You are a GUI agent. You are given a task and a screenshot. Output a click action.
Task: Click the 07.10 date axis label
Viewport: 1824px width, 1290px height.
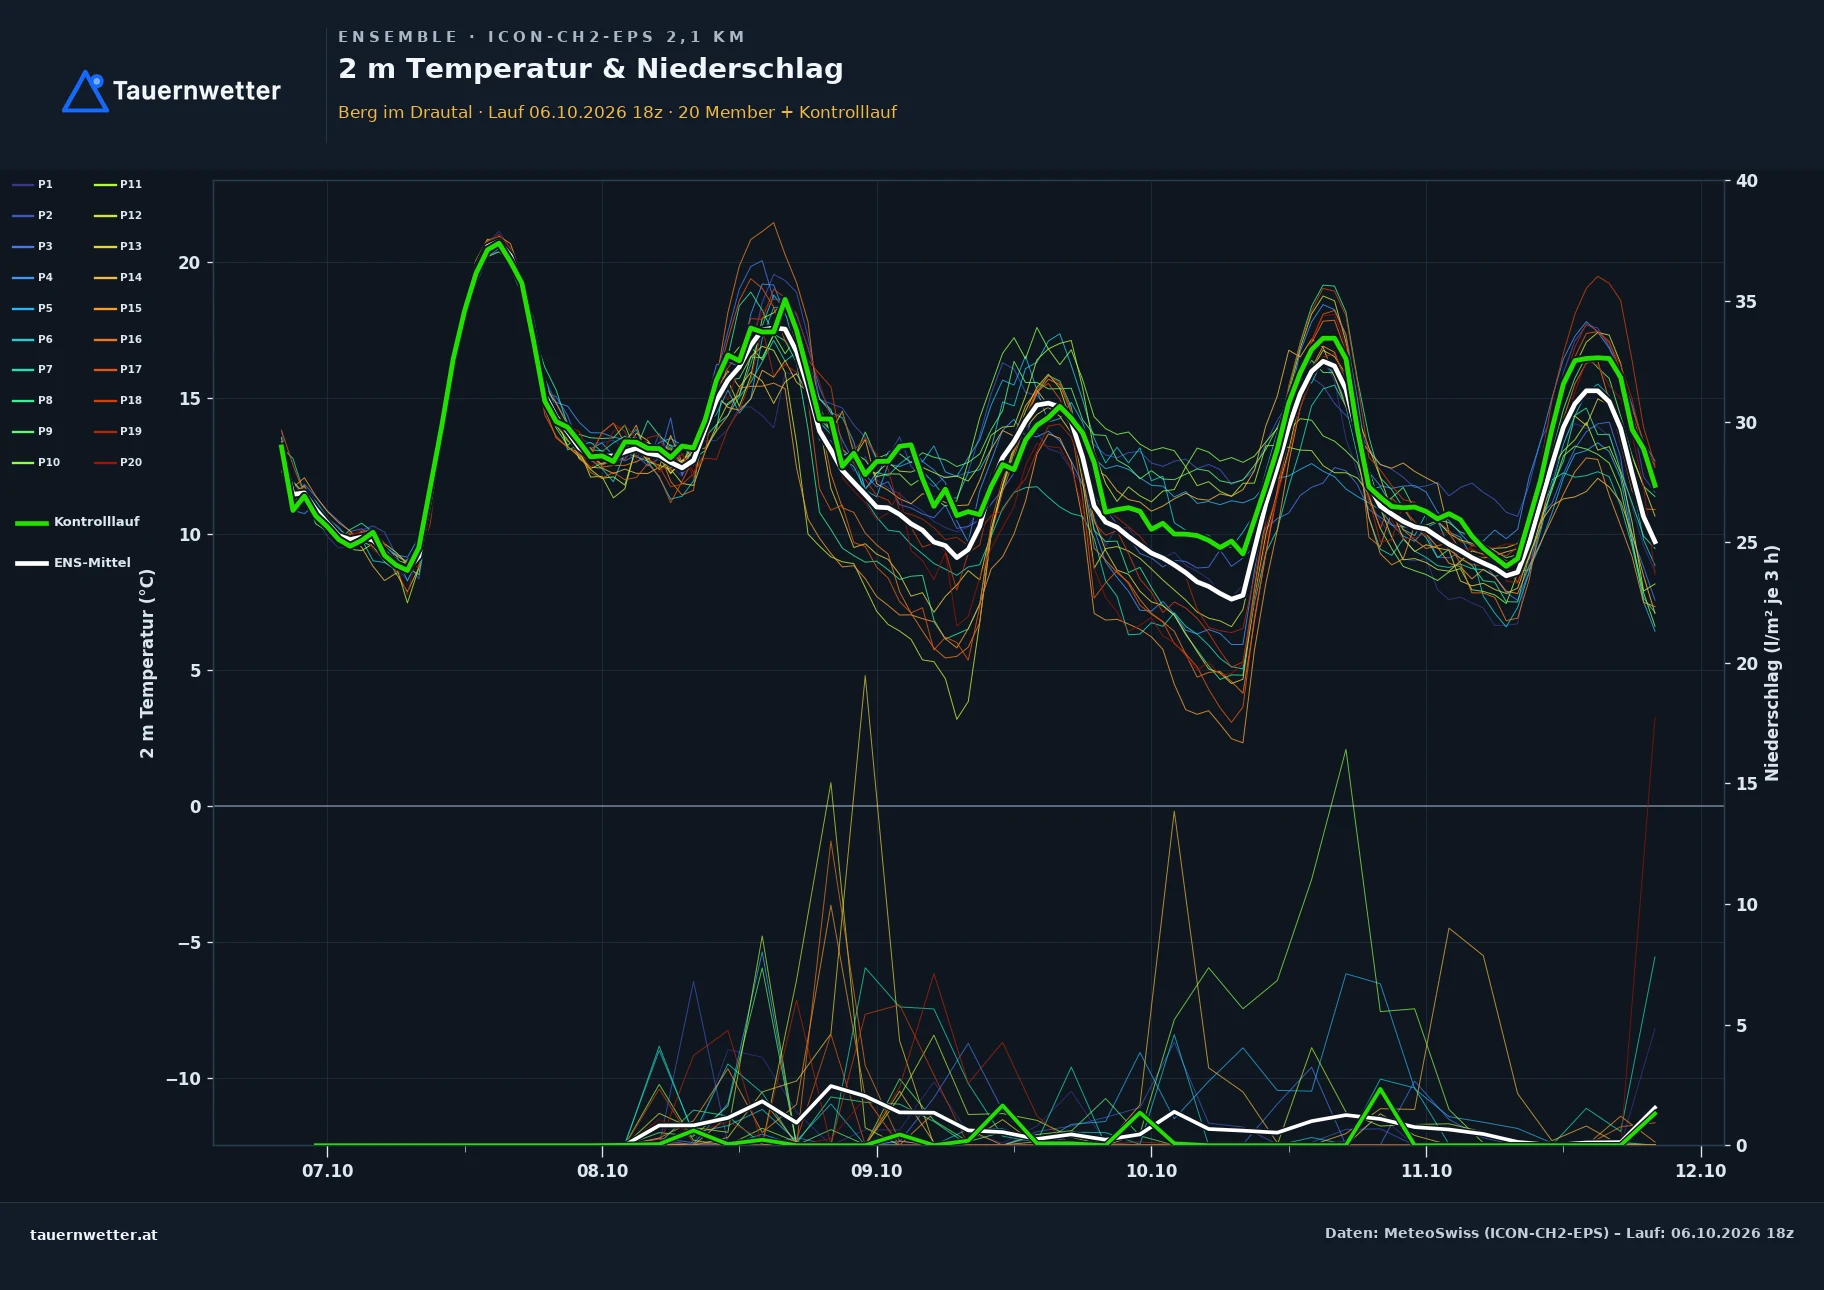[328, 1171]
